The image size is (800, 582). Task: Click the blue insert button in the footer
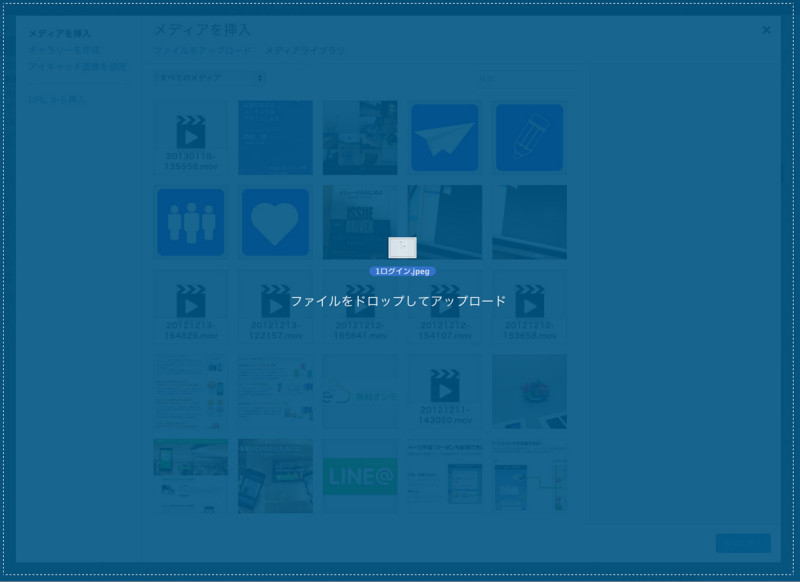(743, 543)
